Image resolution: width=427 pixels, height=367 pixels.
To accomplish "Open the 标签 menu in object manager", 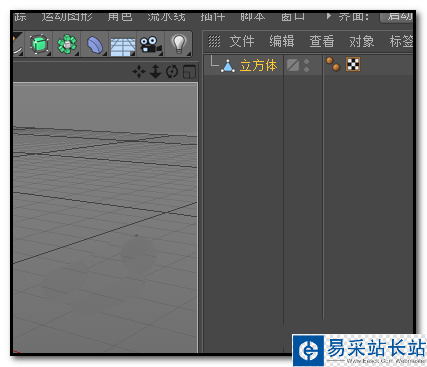I will pyautogui.click(x=401, y=41).
